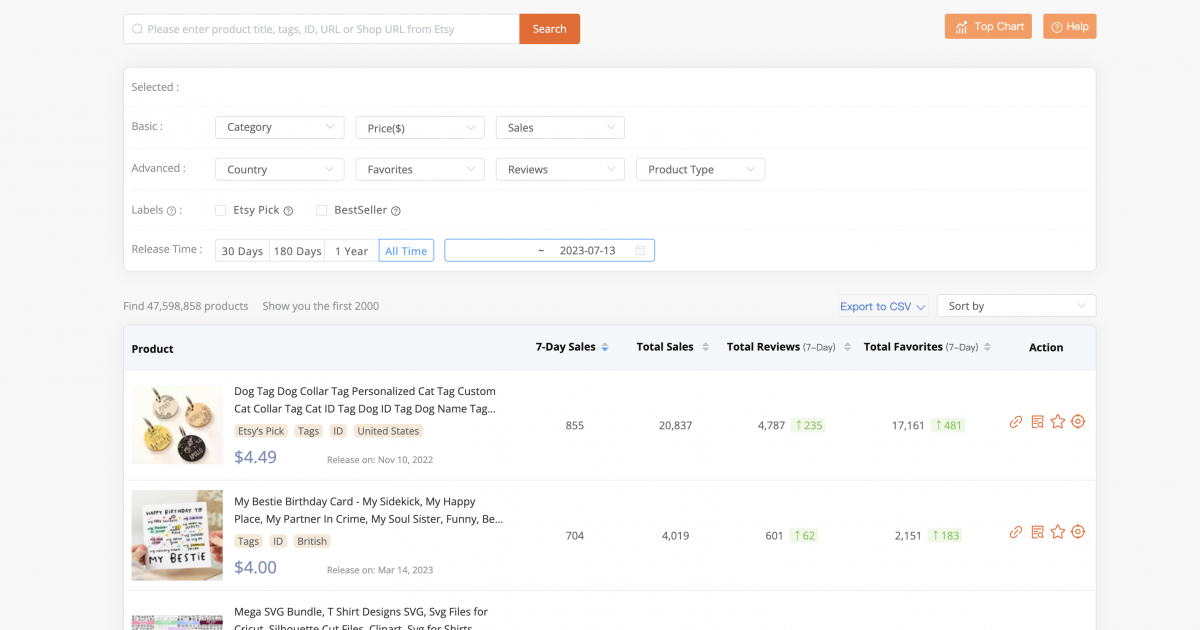This screenshot has height=630, width=1200.
Task: Click the product analysis icon for My Bestie card
Action: tap(1037, 532)
